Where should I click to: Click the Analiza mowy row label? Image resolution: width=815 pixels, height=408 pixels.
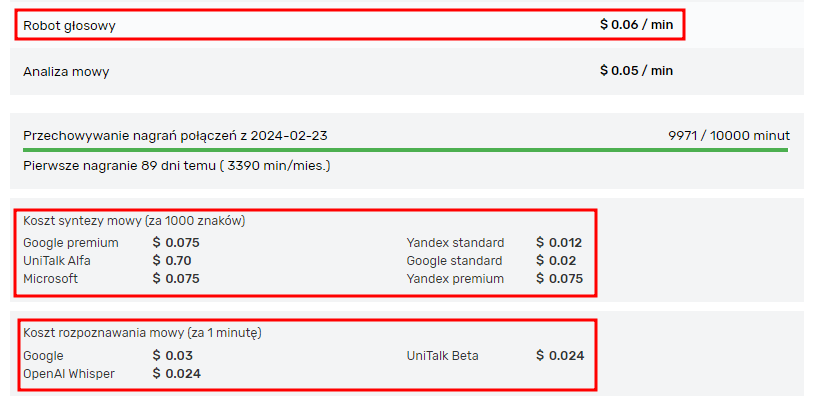(66, 72)
